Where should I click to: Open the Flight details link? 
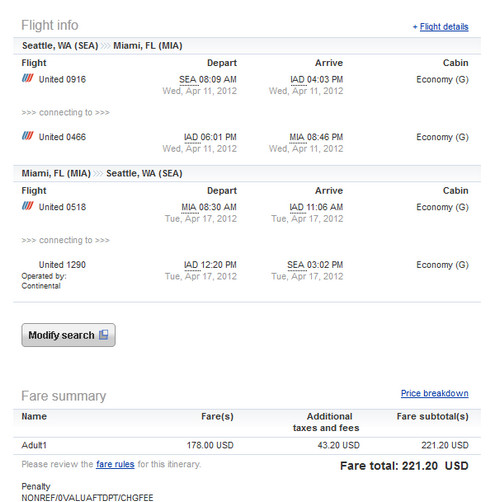point(444,27)
